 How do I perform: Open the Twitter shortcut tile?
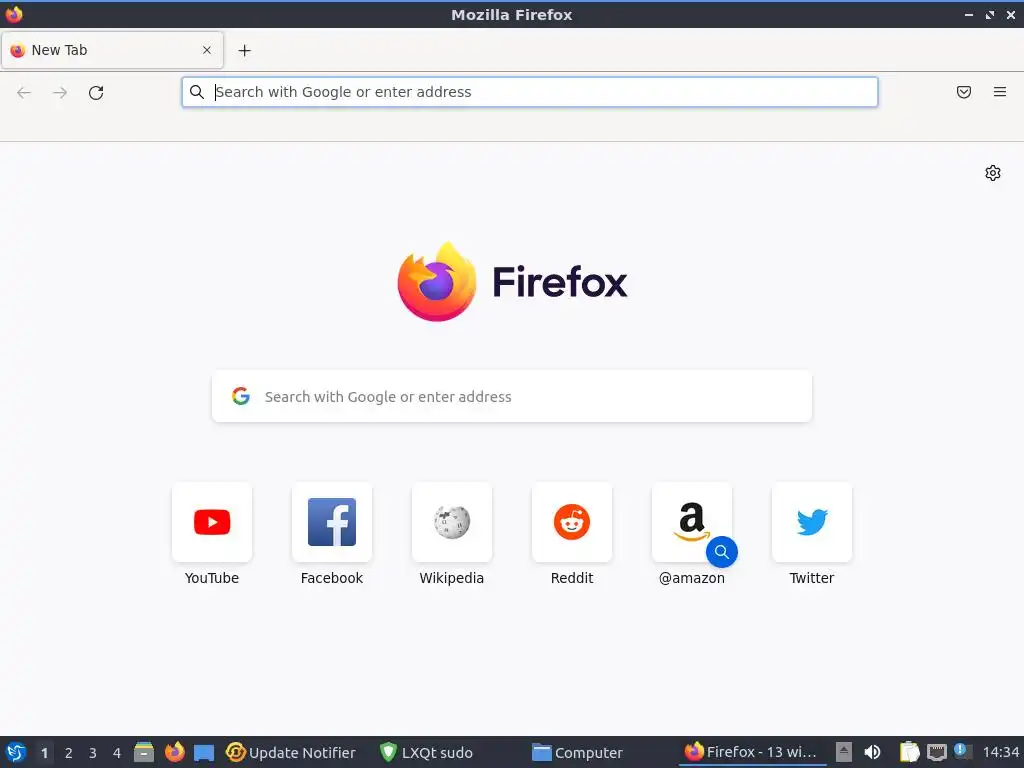pos(812,522)
